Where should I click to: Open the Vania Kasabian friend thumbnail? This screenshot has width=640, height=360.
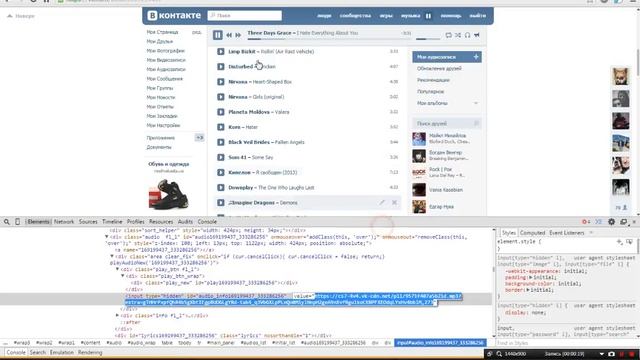click(x=419, y=190)
